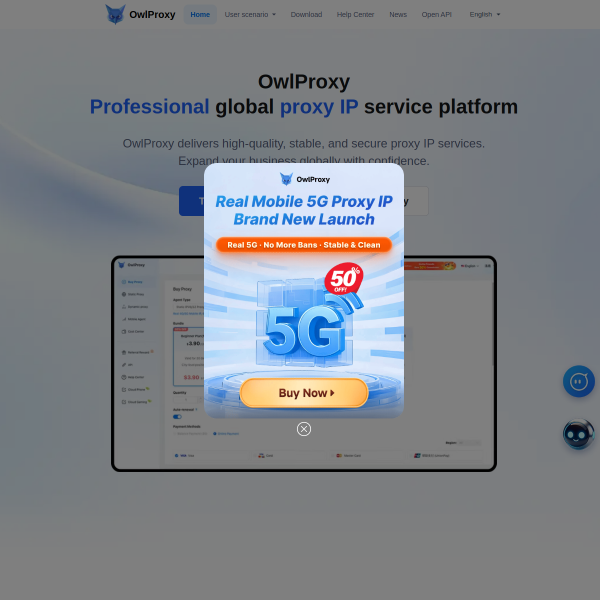
Task: Click the 50% OFF red badge
Action: pyautogui.click(x=344, y=279)
